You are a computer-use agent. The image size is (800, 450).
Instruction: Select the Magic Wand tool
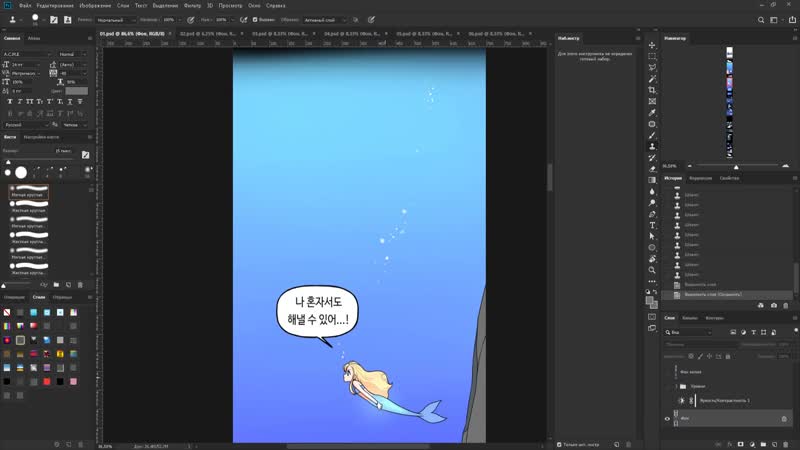tap(652, 79)
